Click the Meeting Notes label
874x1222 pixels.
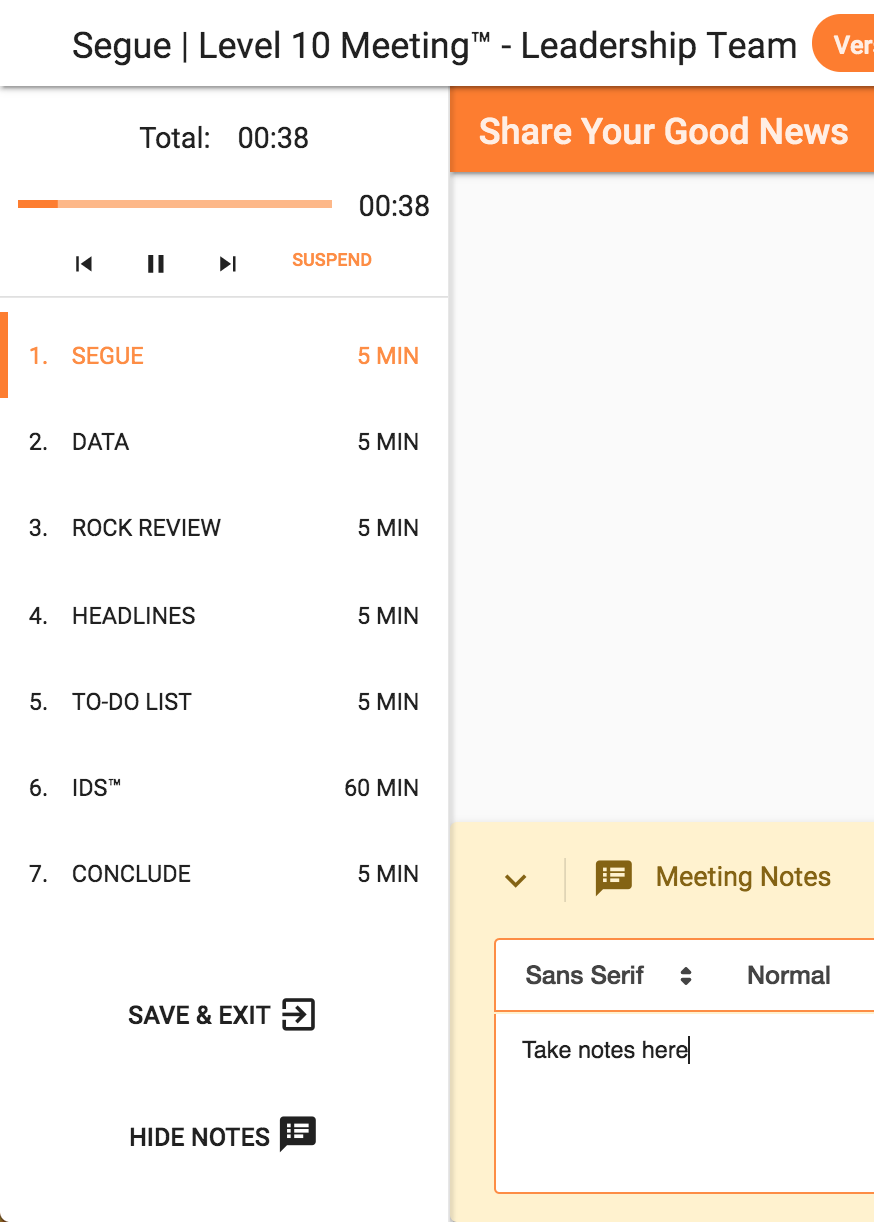tap(743, 877)
